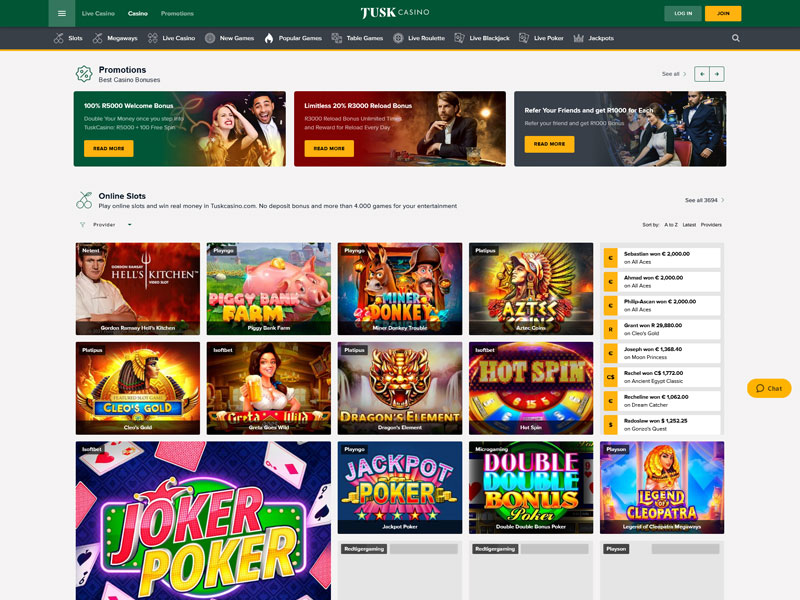800x600 pixels.
Task: Click the Live Poker cards icon
Action: [x=523, y=38]
